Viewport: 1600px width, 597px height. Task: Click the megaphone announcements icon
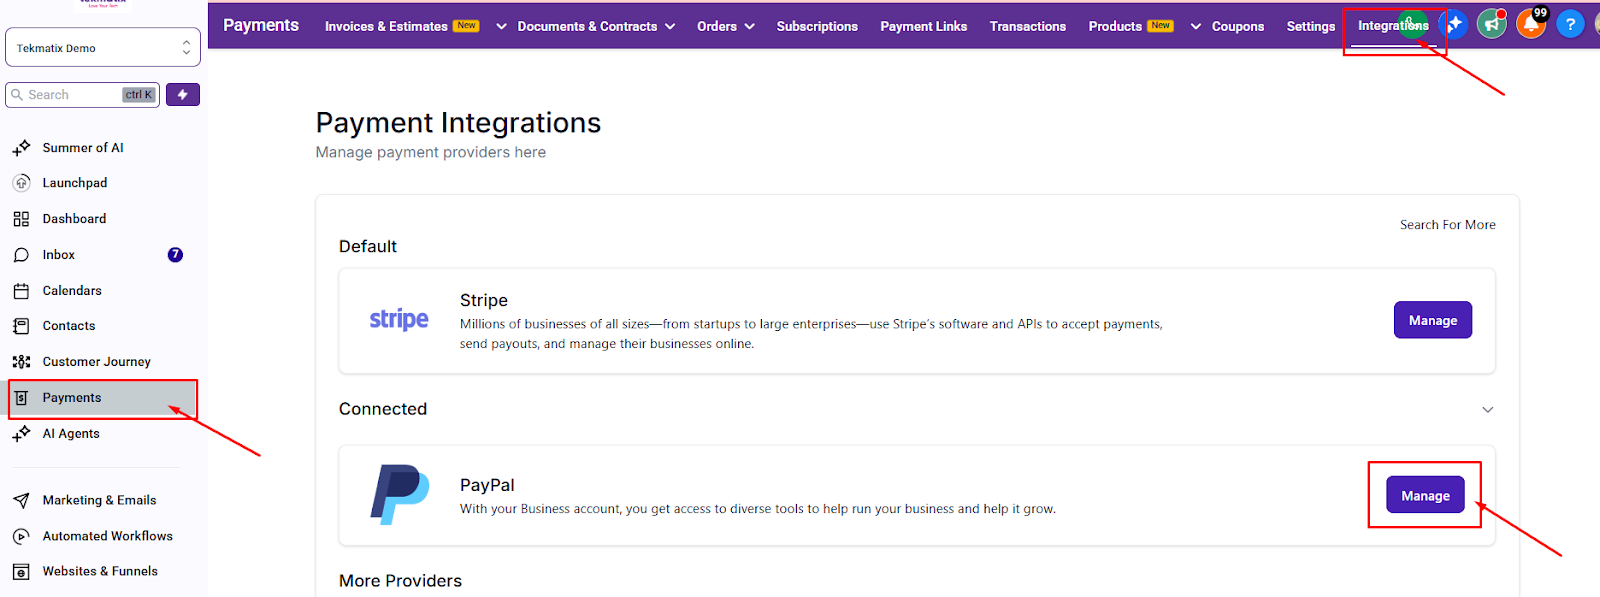click(x=1492, y=24)
